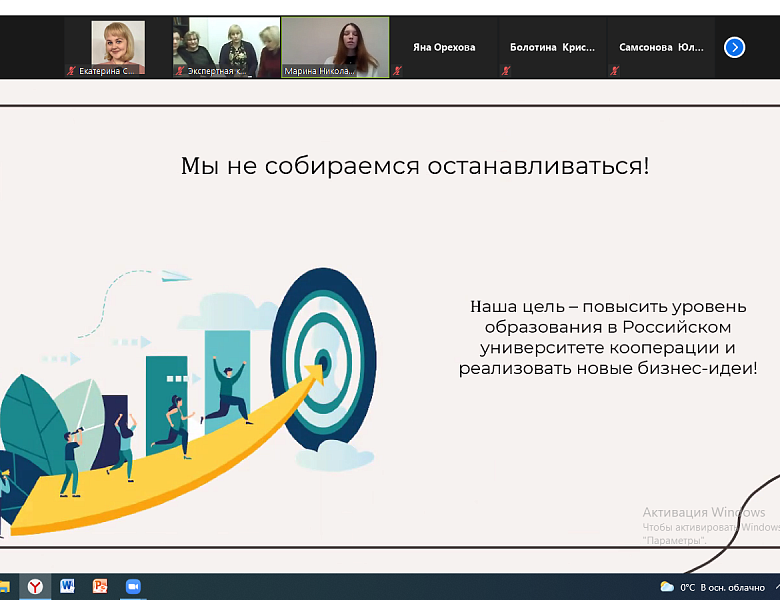The width and height of the screenshot is (780, 600).
Task: Click slide title 'Мы не собираемся останавливаться!'
Action: click(x=415, y=166)
